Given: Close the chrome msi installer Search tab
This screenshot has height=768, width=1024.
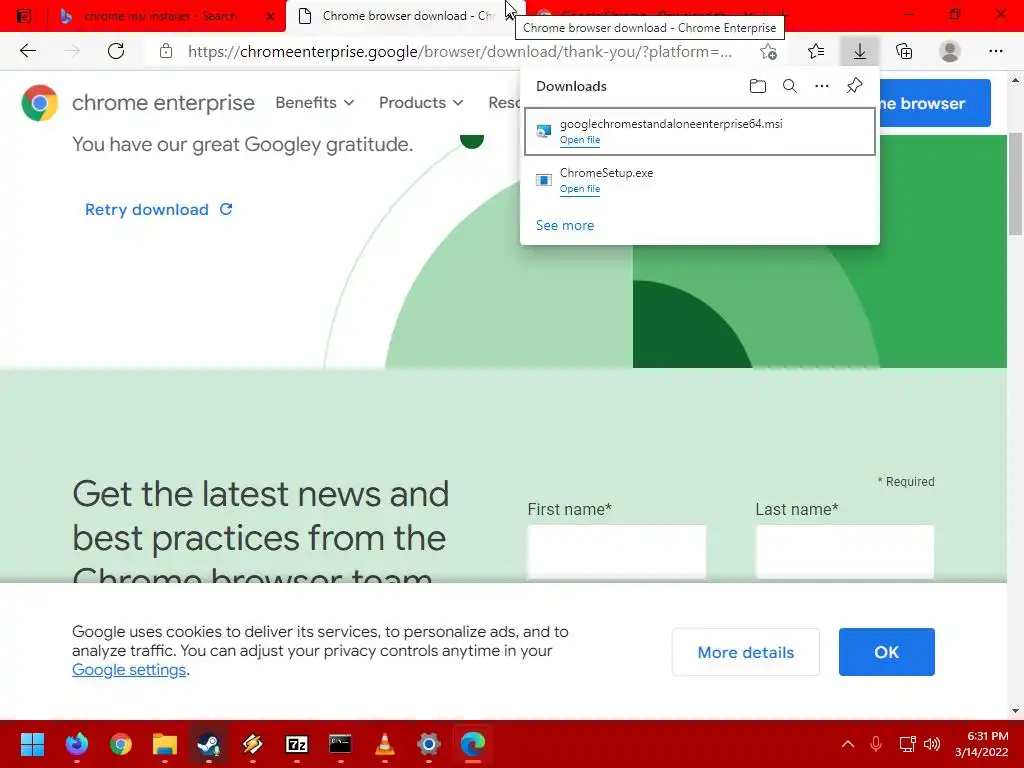Looking at the screenshot, I should point(270,16).
